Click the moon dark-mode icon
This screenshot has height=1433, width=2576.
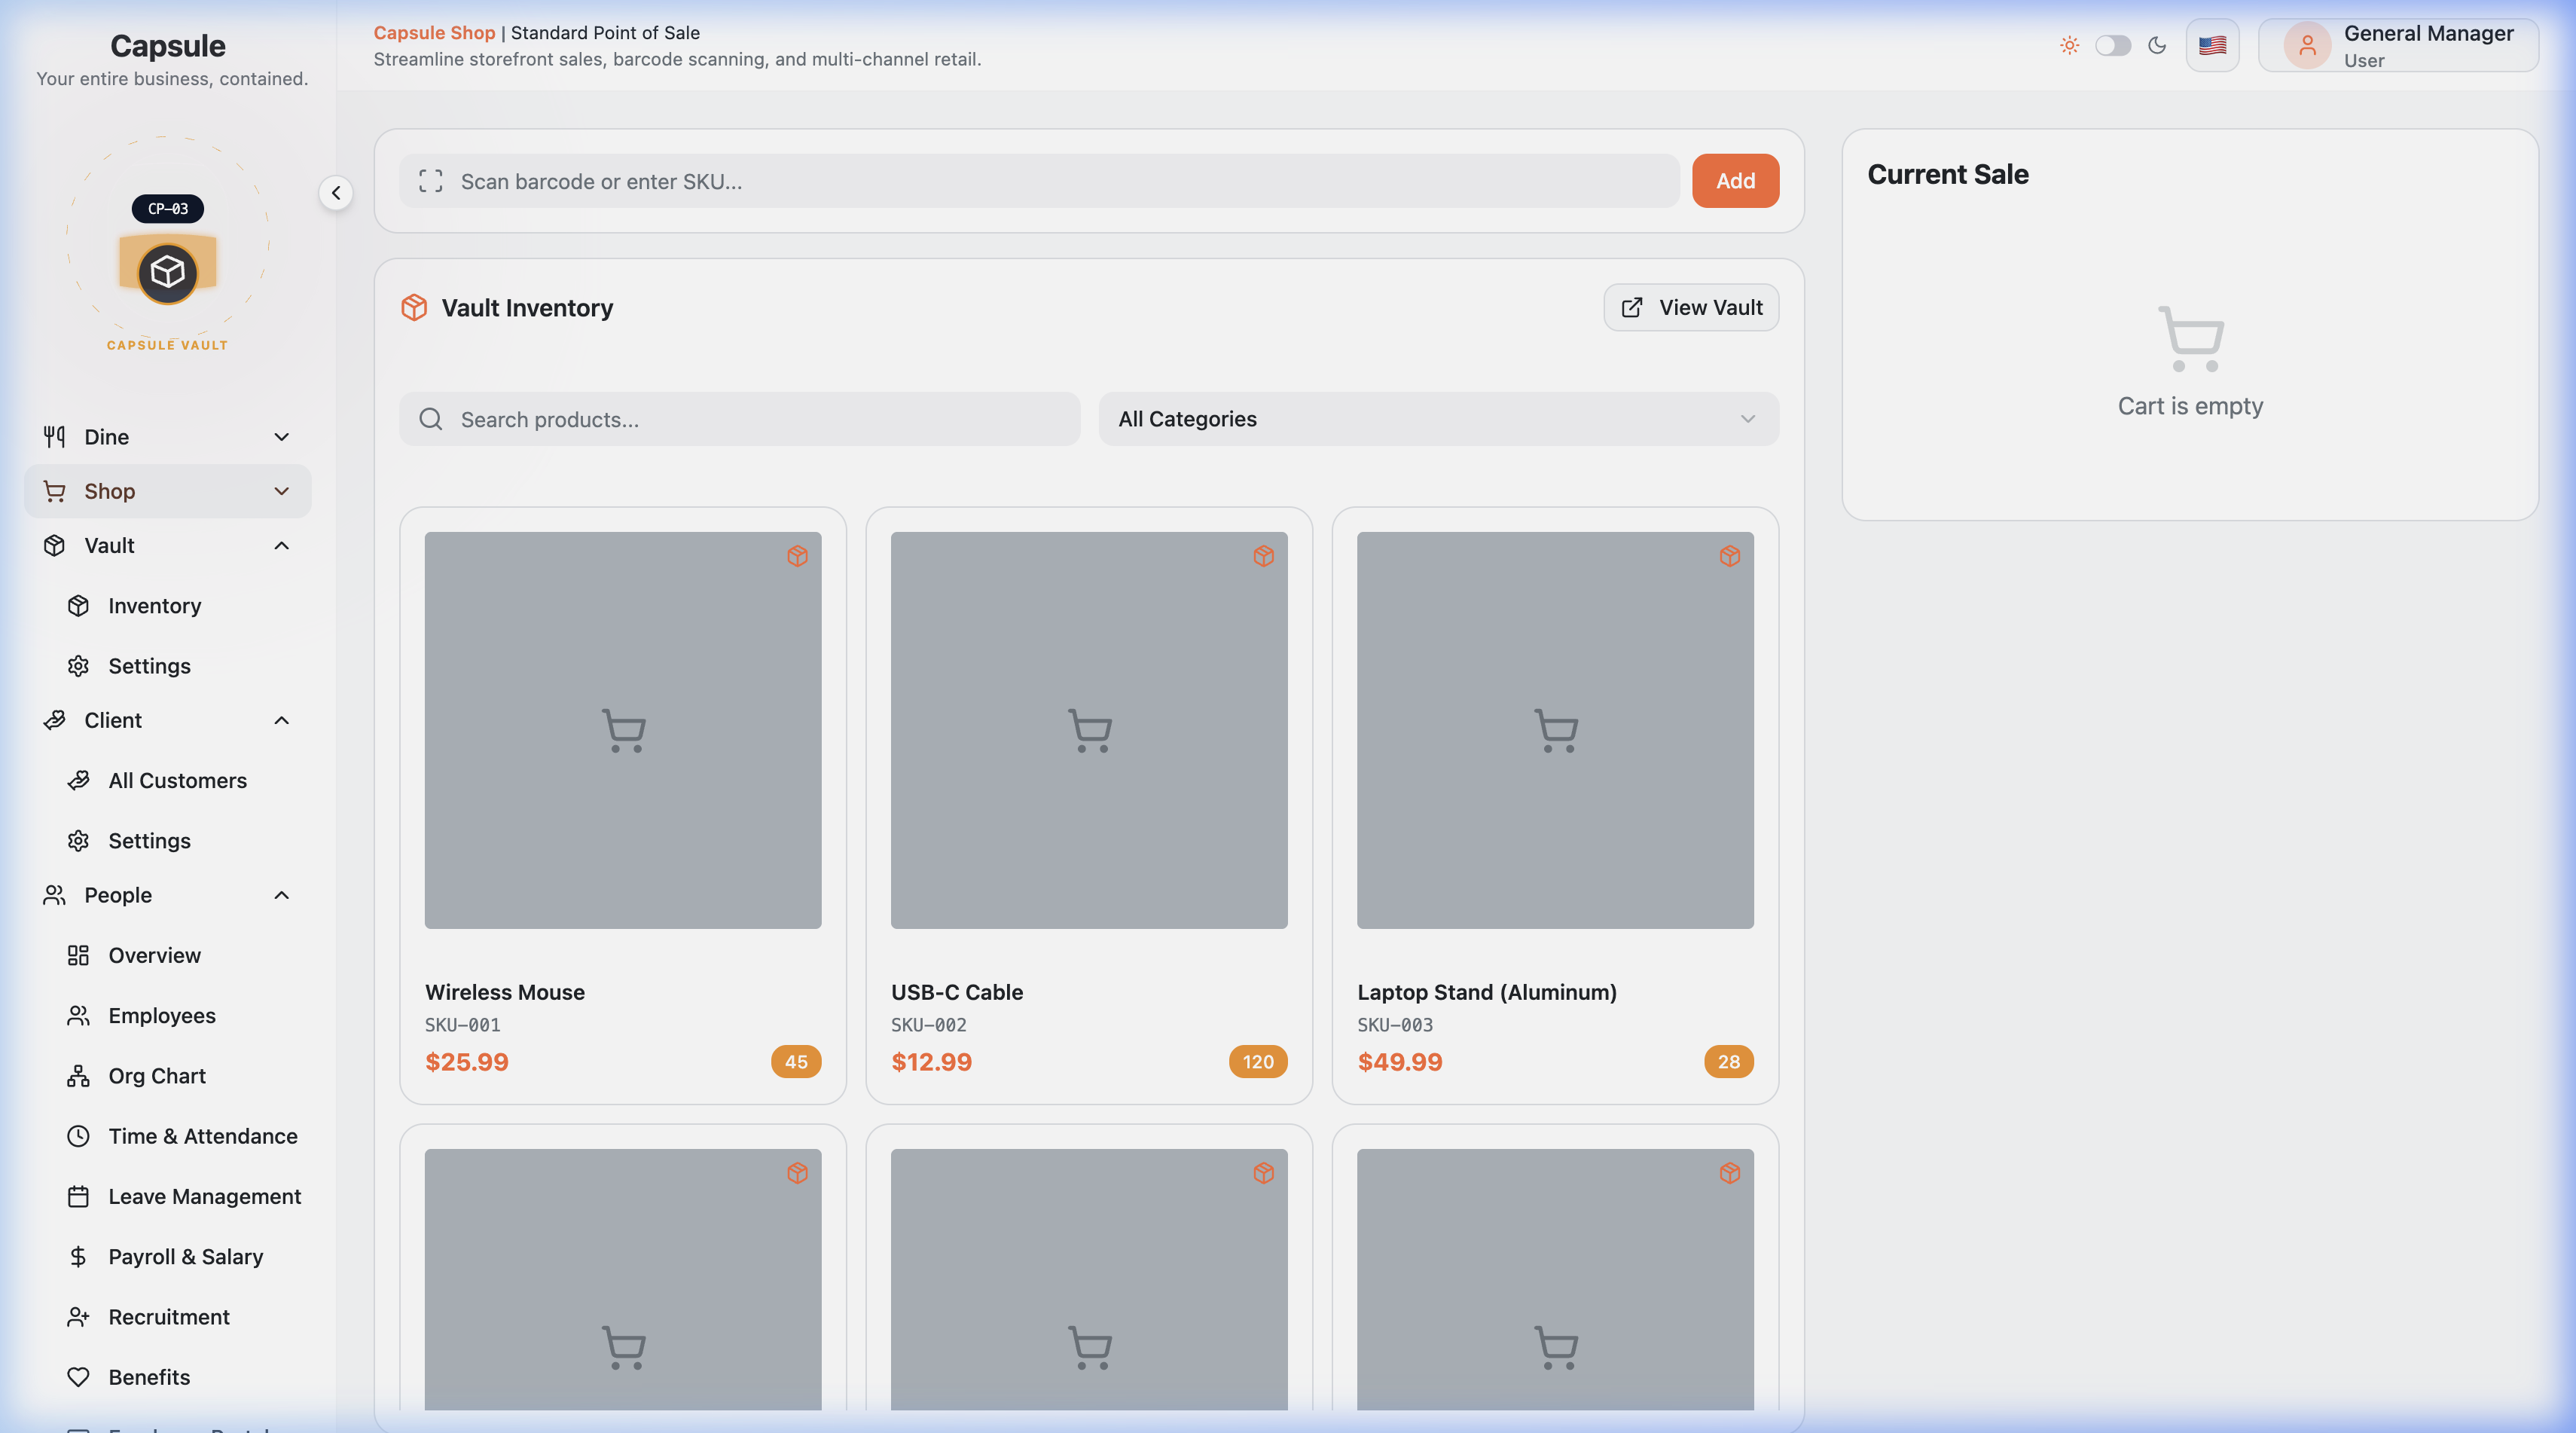pyautogui.click(x=2157, y=45)
